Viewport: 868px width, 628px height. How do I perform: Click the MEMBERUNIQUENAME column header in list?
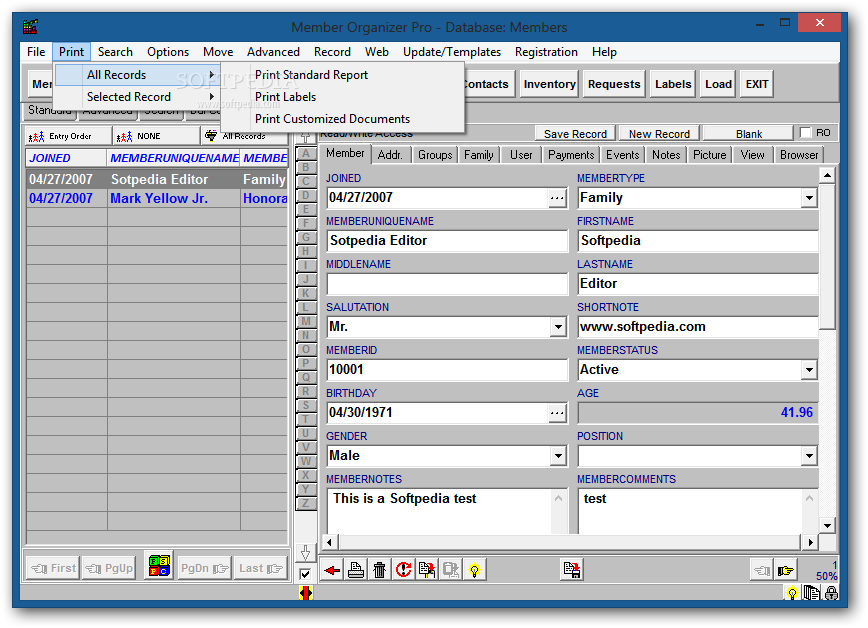click(x=174, y=158)
